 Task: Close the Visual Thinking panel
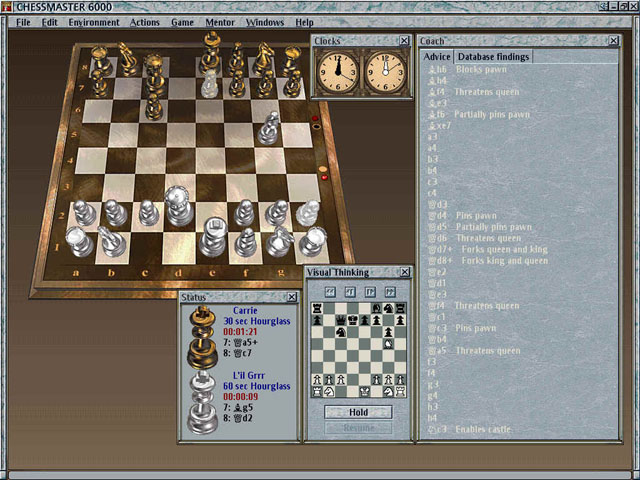pyautogui.click(x=404, y=272)
